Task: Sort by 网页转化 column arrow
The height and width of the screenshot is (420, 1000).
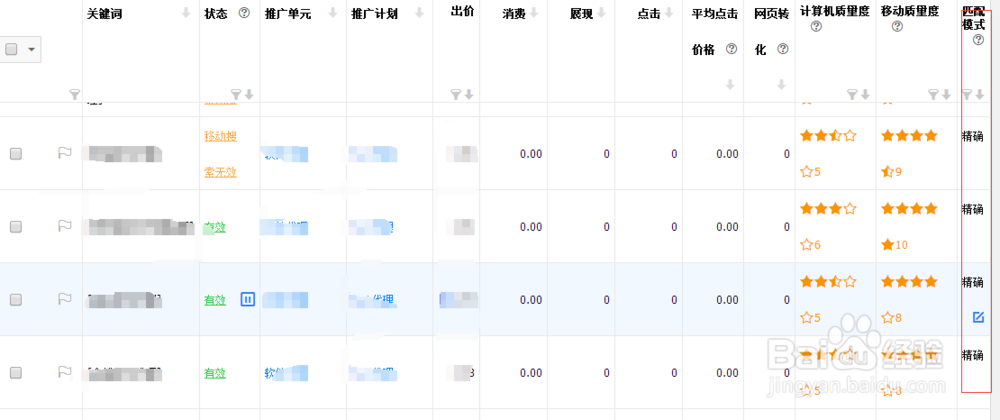Action: point(781,85)
